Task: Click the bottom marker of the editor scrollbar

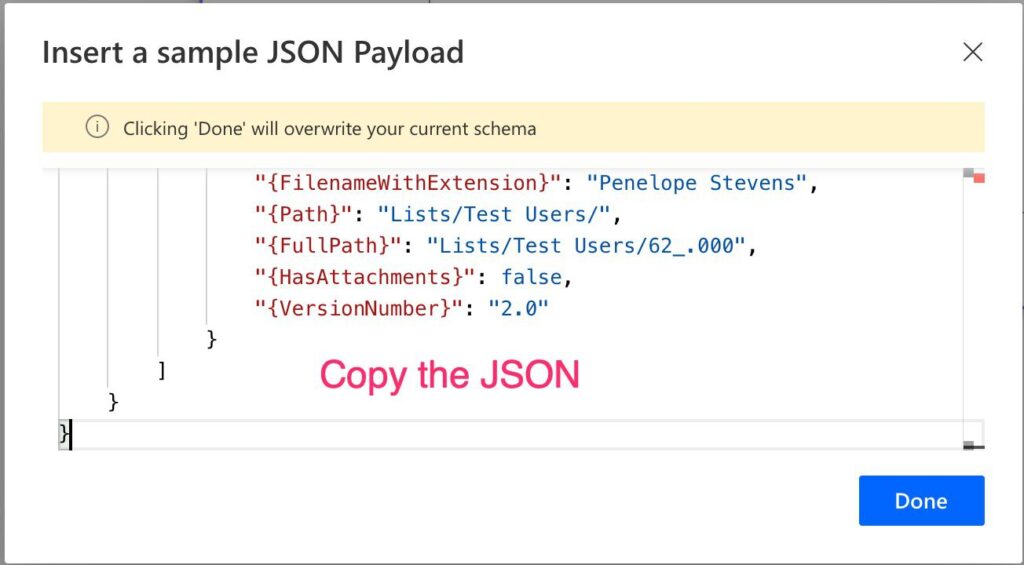Action: tap(974, 446)
